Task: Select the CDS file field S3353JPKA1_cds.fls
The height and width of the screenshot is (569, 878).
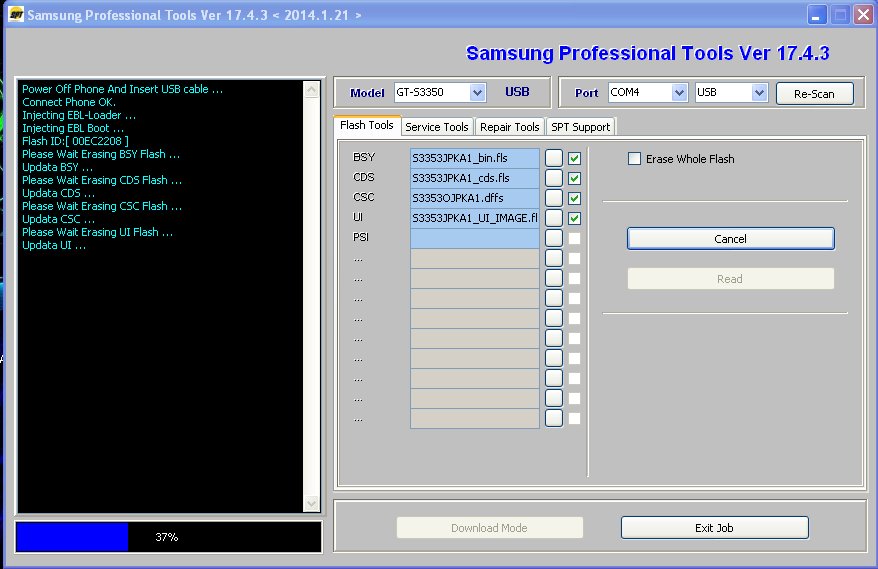Action: click(475, 178)
